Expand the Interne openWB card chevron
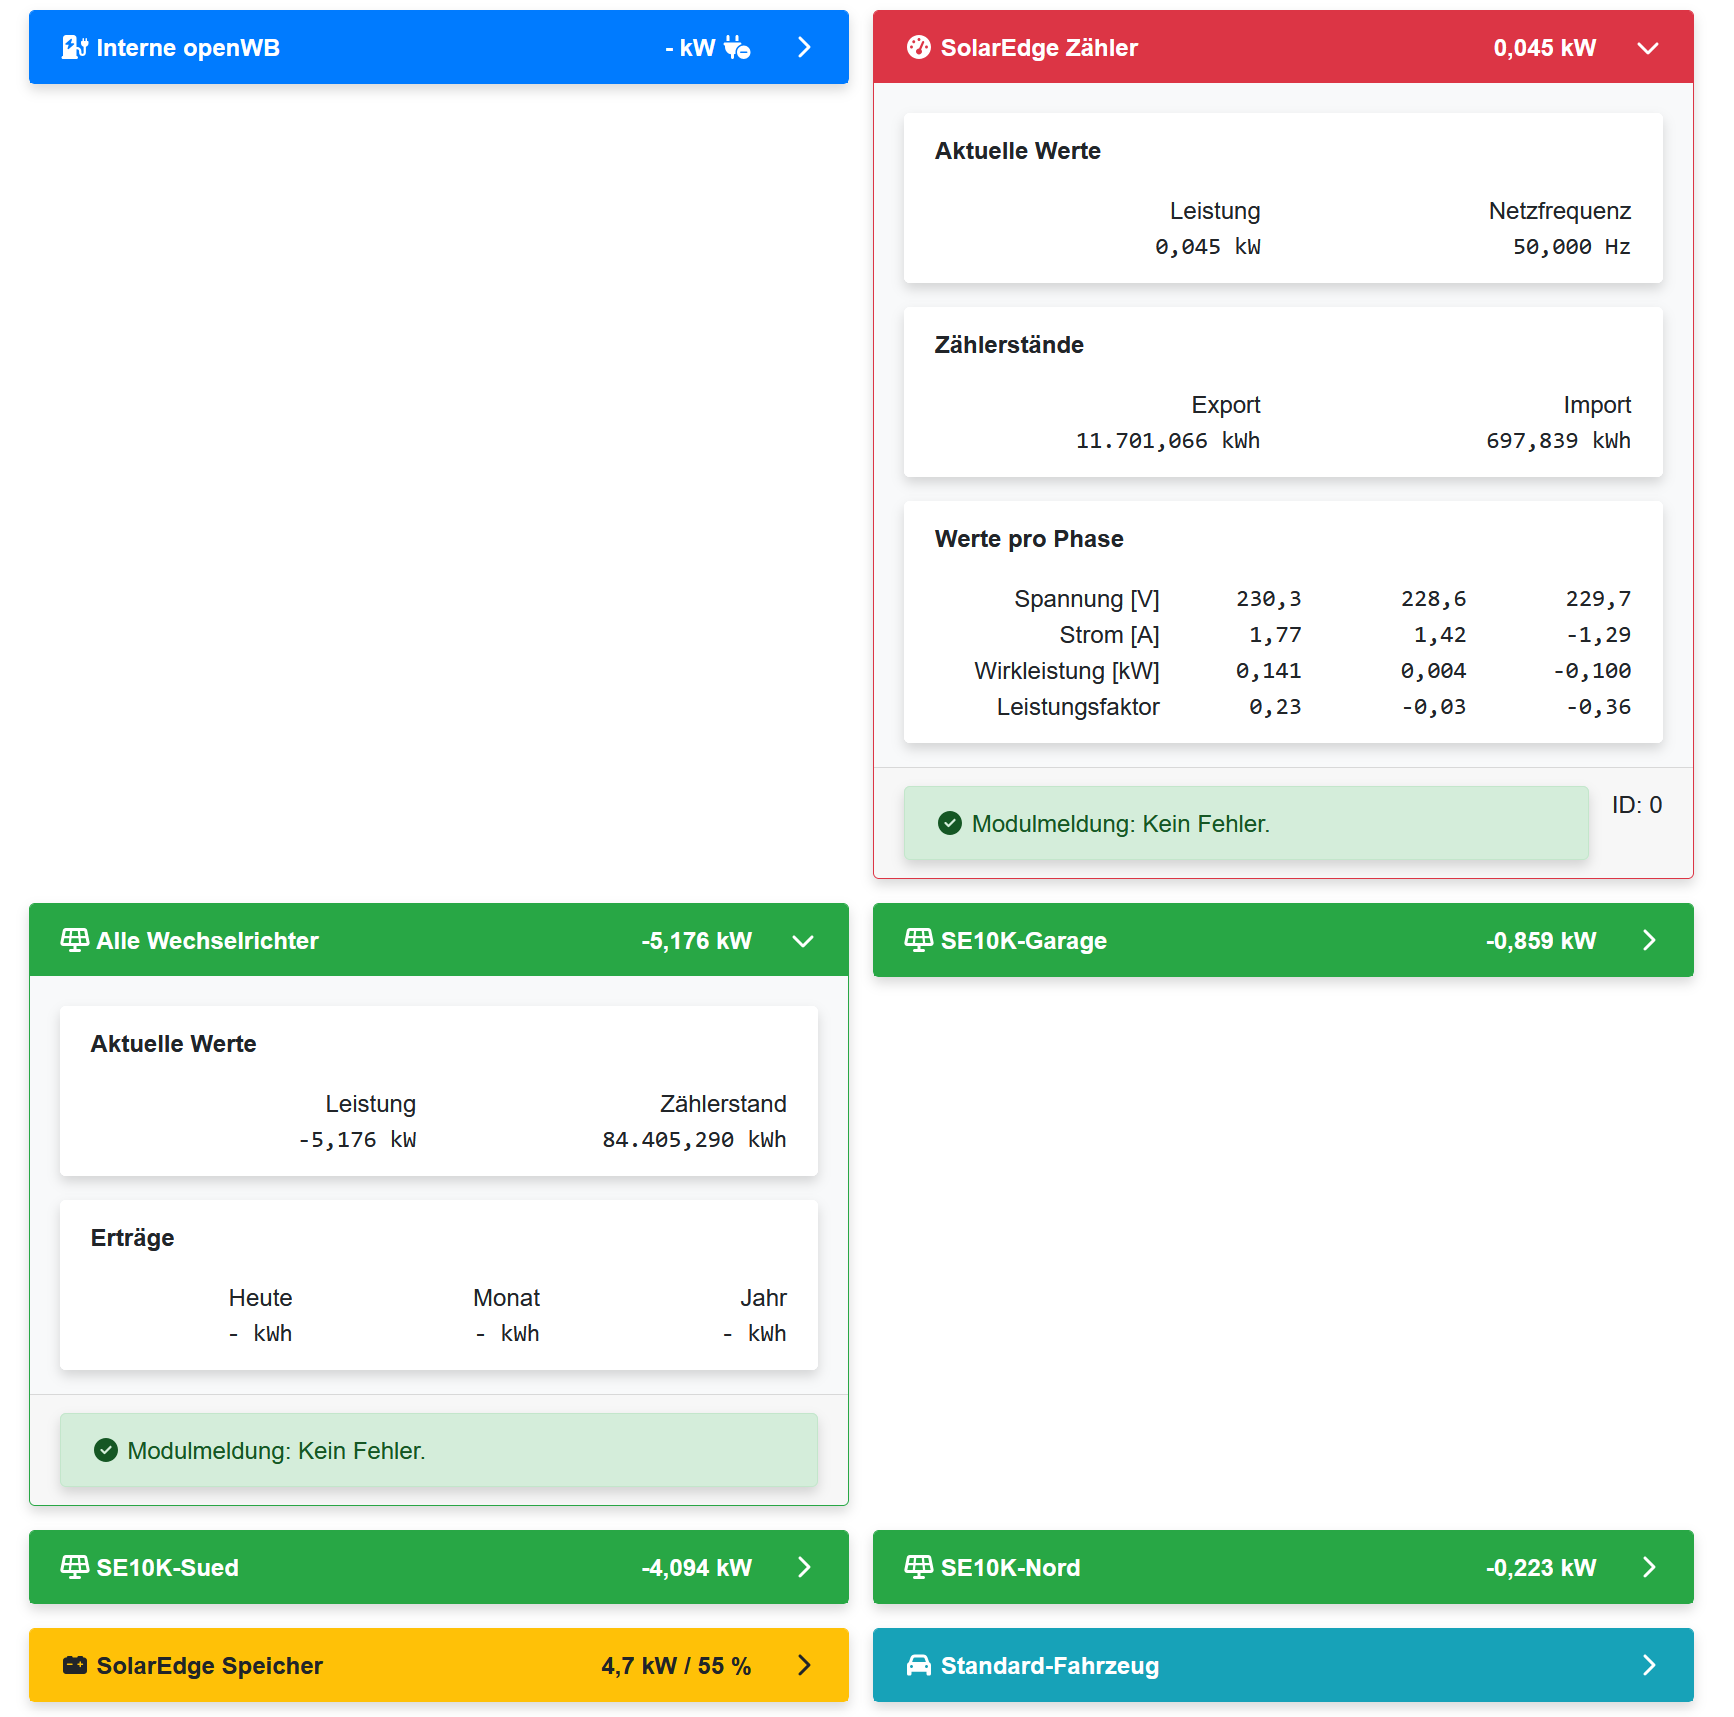Viewport: 1734px width, 1717px height. tap(804, 47)
